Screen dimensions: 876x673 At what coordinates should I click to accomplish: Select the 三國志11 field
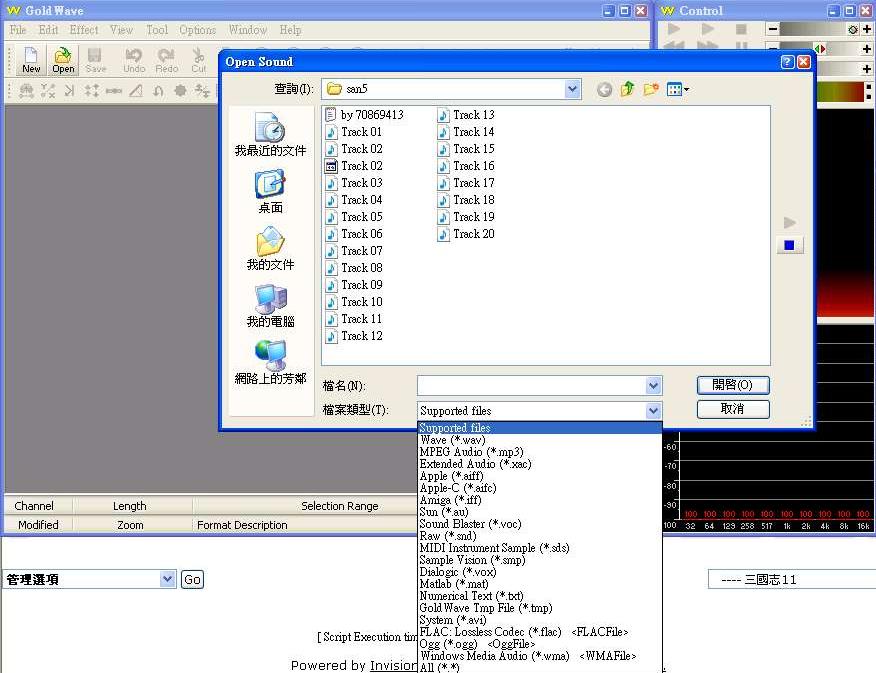(x=792, y=579)
